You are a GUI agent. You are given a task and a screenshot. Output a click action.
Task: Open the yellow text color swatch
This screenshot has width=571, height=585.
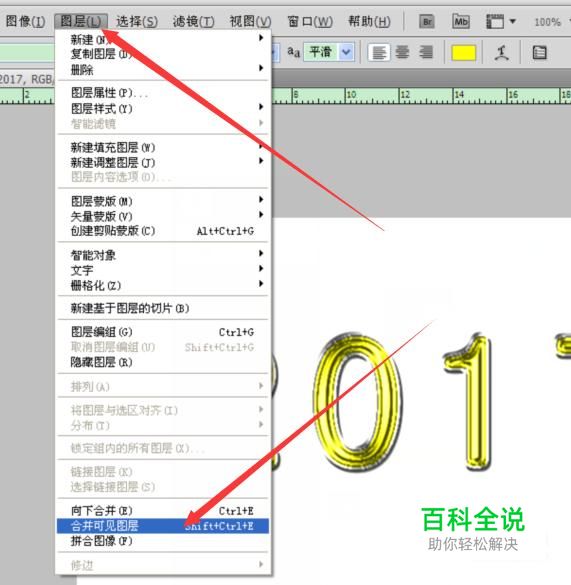(464, 53)
